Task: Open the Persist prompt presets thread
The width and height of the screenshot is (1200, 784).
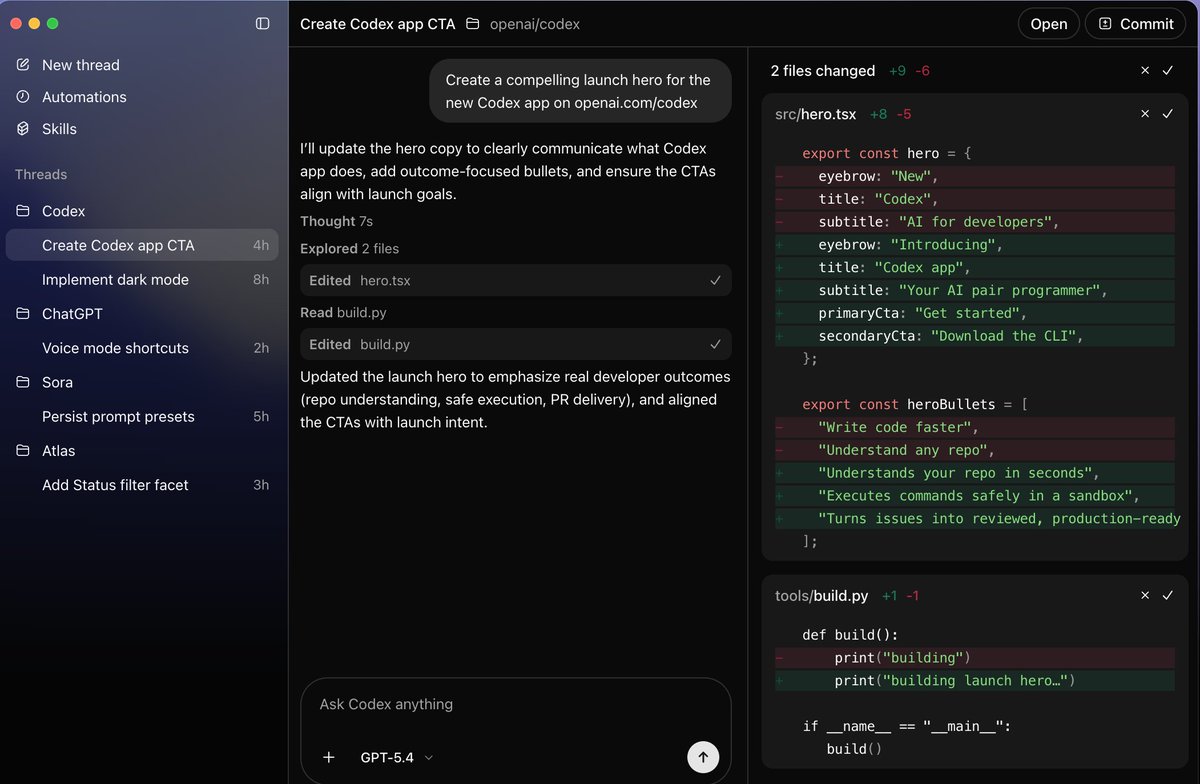Action: coord(142,417)
